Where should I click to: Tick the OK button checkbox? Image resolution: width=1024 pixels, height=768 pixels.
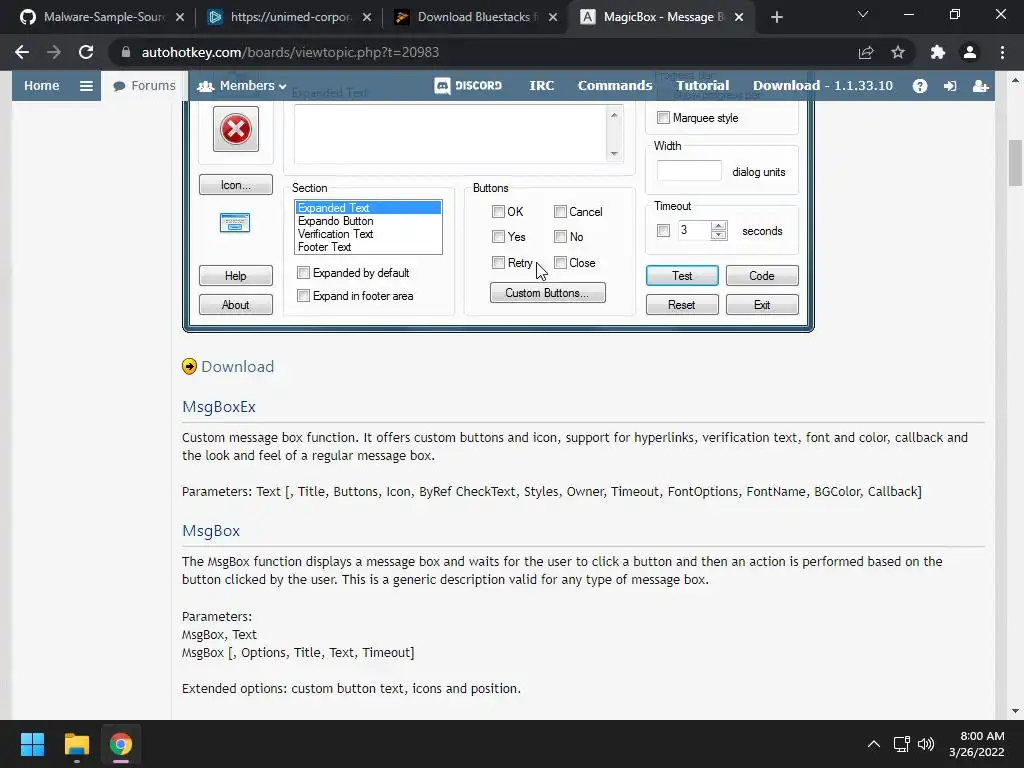click(x=498, y=212)
